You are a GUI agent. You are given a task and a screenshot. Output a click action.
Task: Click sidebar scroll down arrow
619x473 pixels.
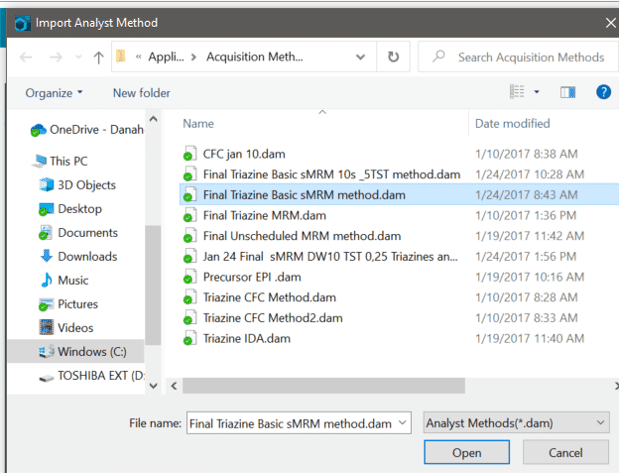pos(154,386)
